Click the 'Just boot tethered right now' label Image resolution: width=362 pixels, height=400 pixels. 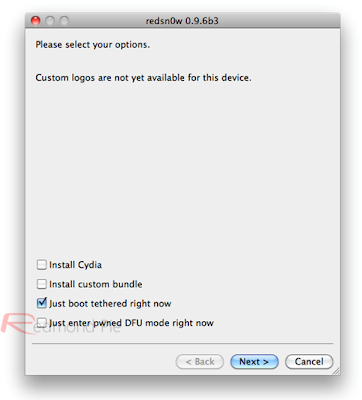pos(110,303)
